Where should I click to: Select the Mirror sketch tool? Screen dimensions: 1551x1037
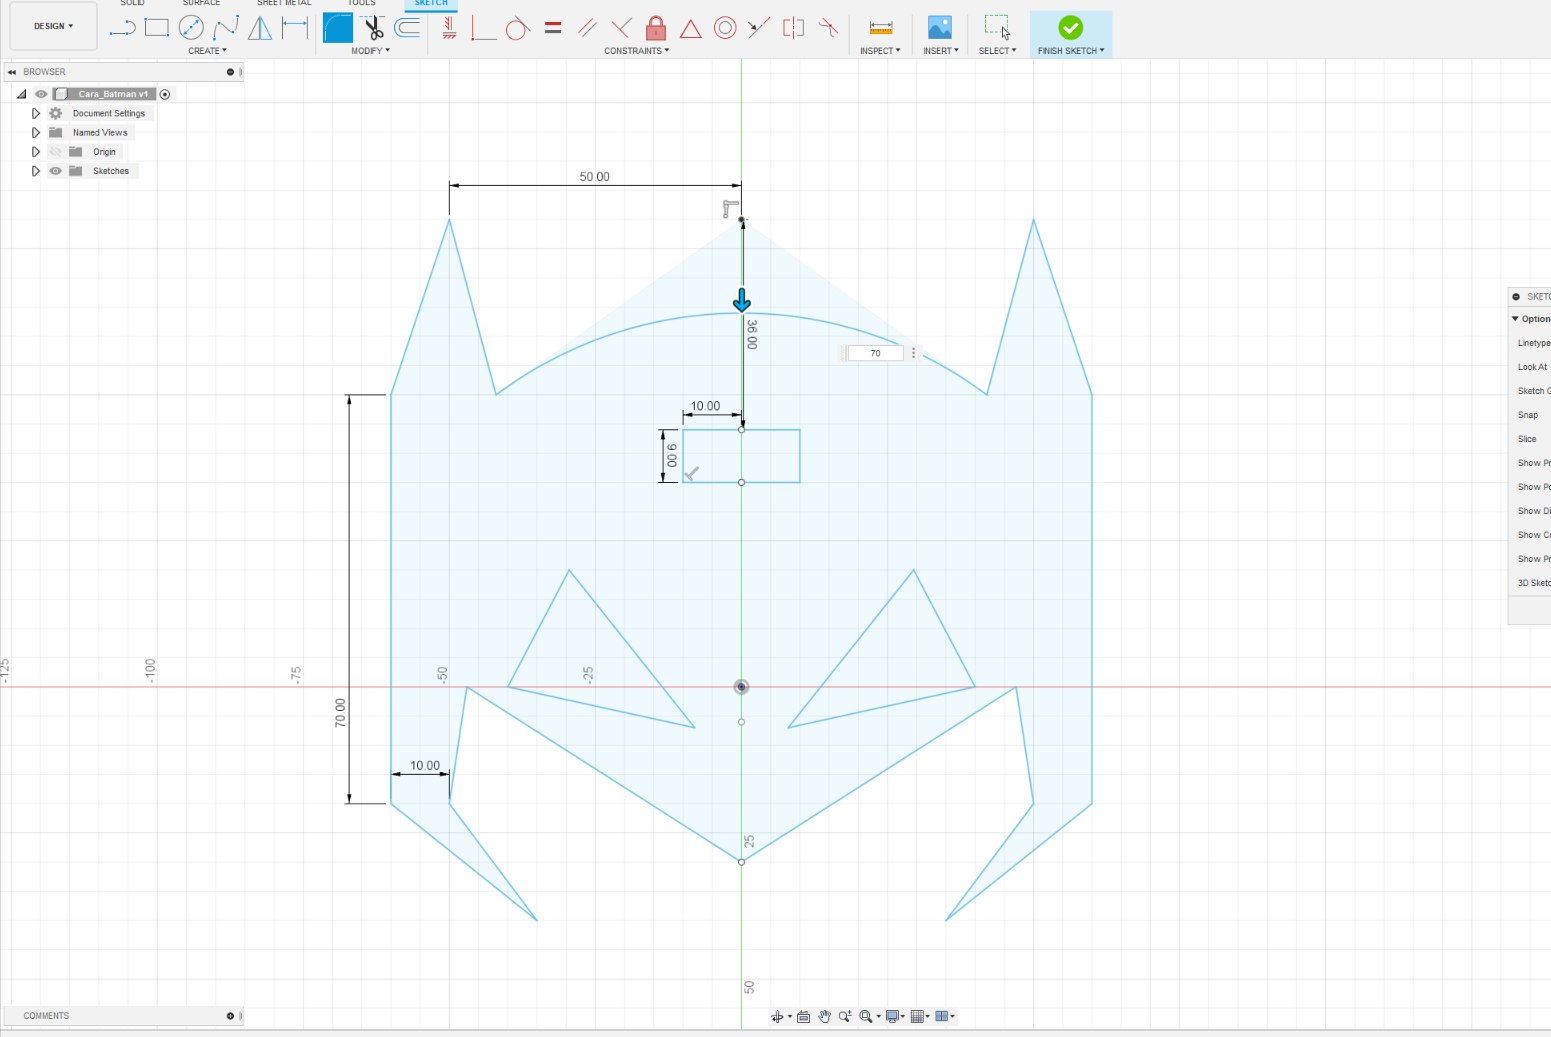click(260, 28)
